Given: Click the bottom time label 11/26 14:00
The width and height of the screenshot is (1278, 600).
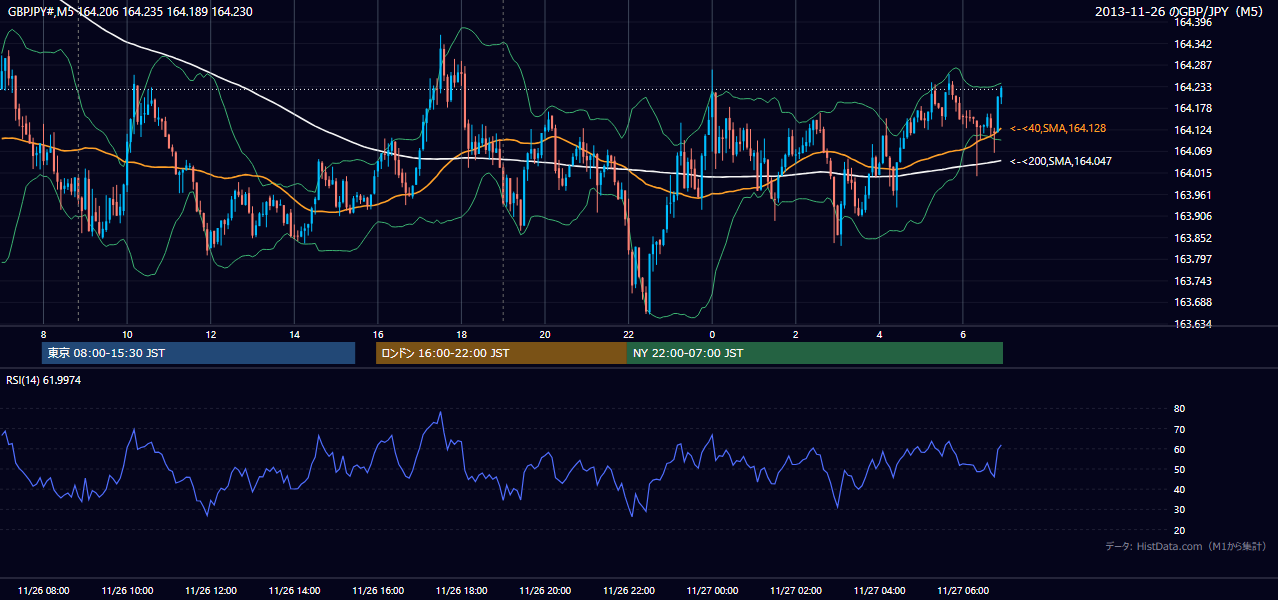Looking at the screenshot, I should click(295, 591).
